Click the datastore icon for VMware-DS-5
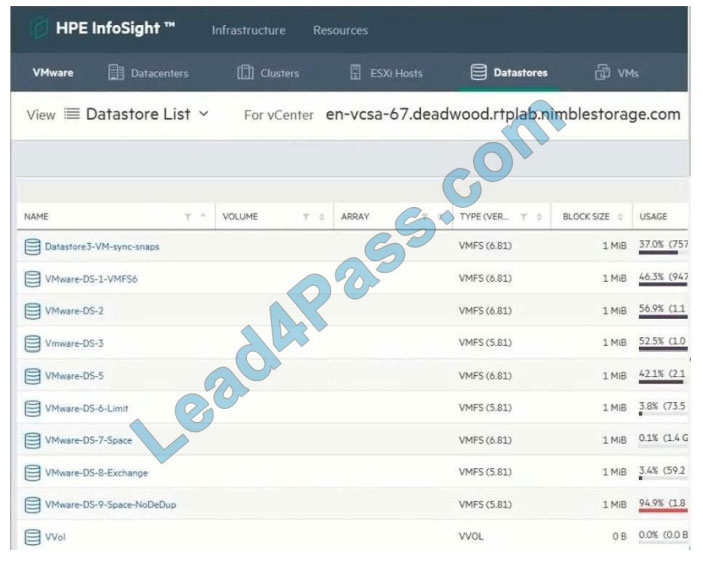The height and width of the screenshot is (563, 703). coord(32,376)
